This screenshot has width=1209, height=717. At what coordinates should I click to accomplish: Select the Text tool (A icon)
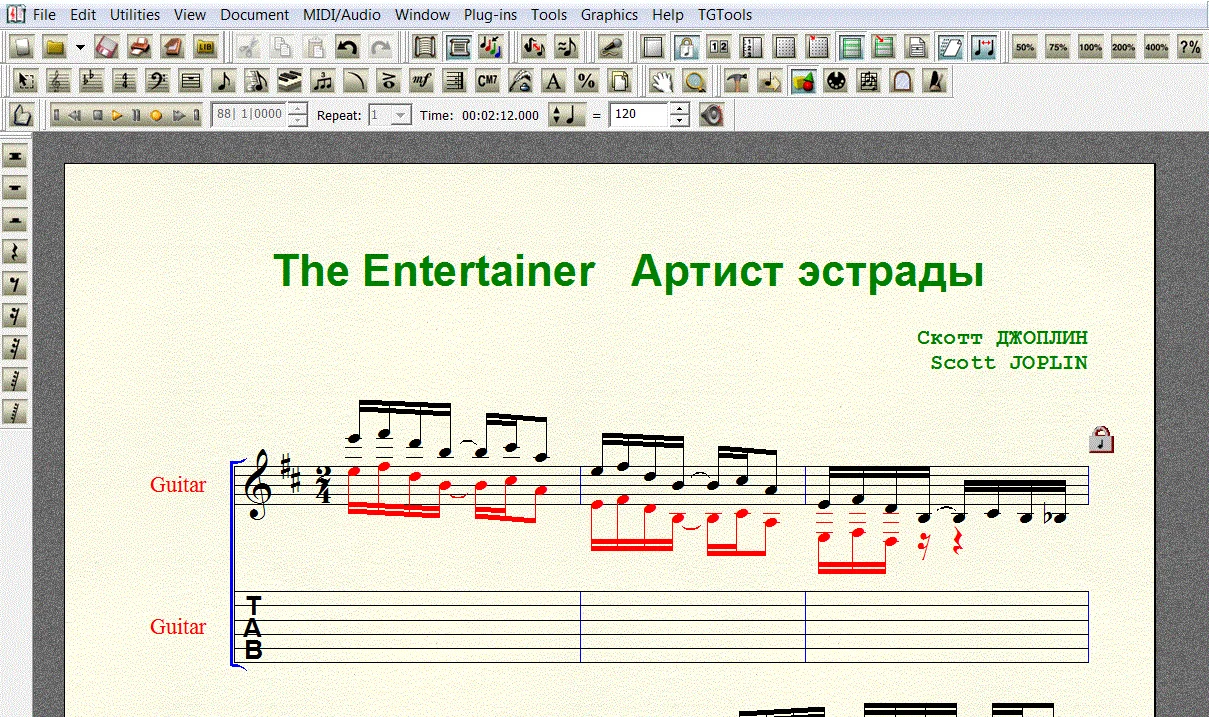tap(553, 81)
